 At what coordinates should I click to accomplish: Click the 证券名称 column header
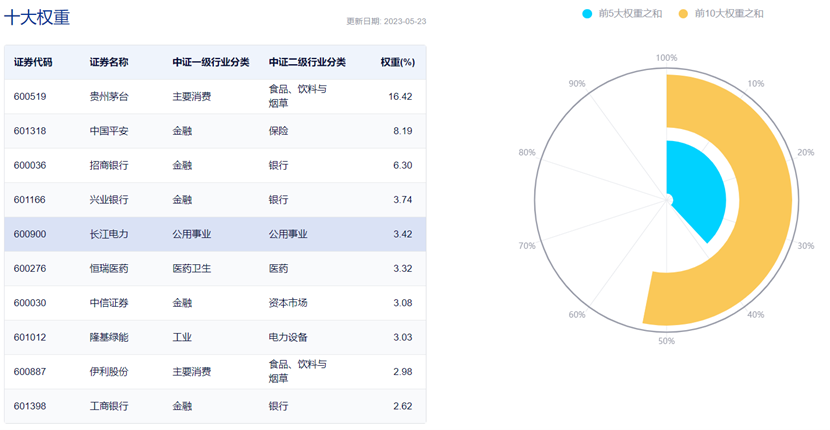click(109, 62)
